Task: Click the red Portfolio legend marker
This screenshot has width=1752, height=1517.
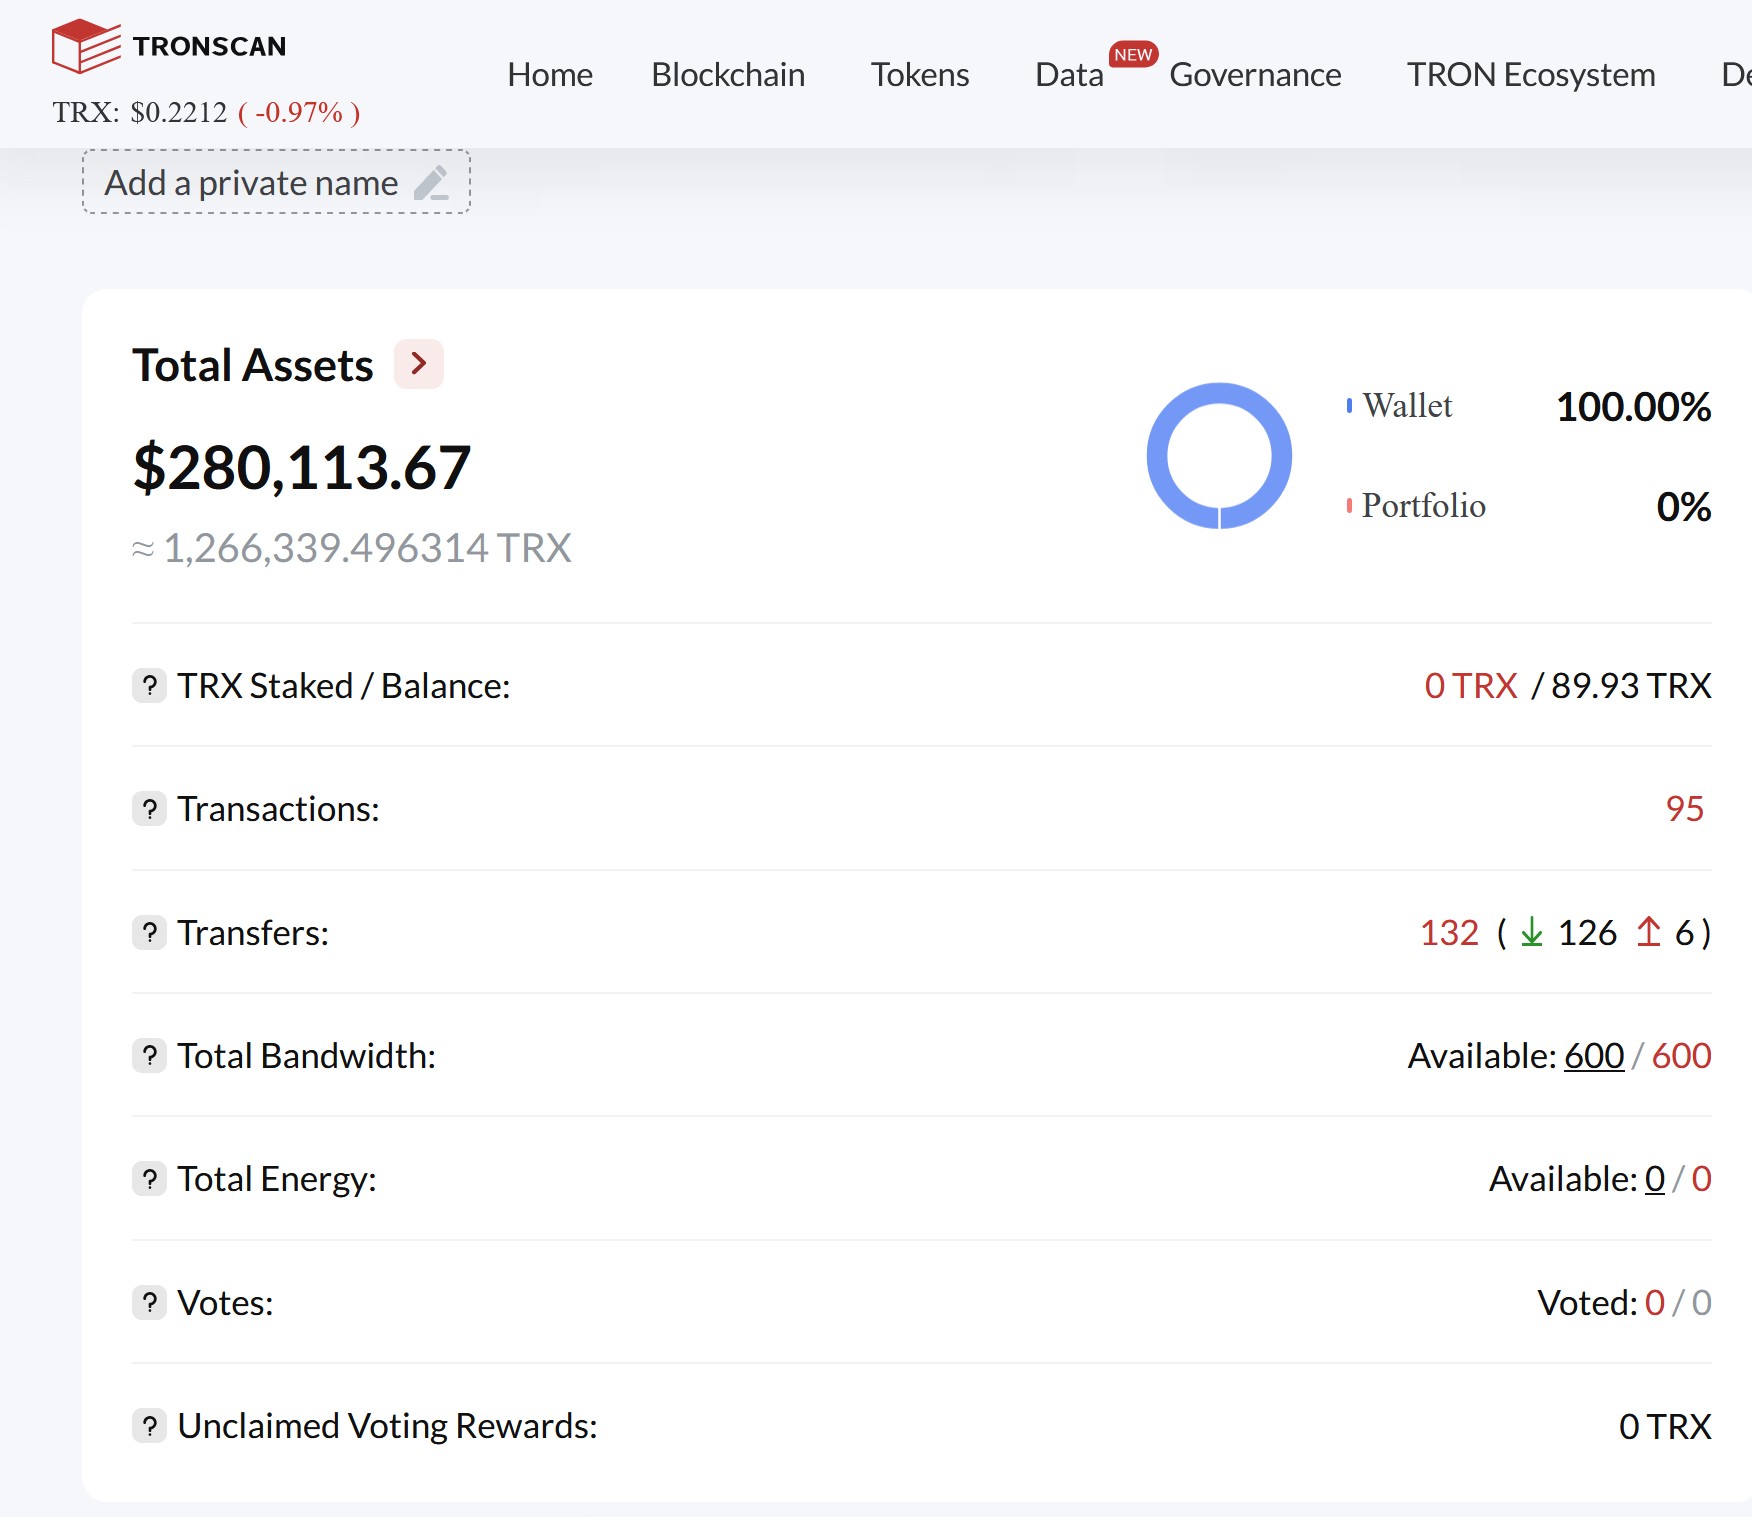Action: [1349, 506]
